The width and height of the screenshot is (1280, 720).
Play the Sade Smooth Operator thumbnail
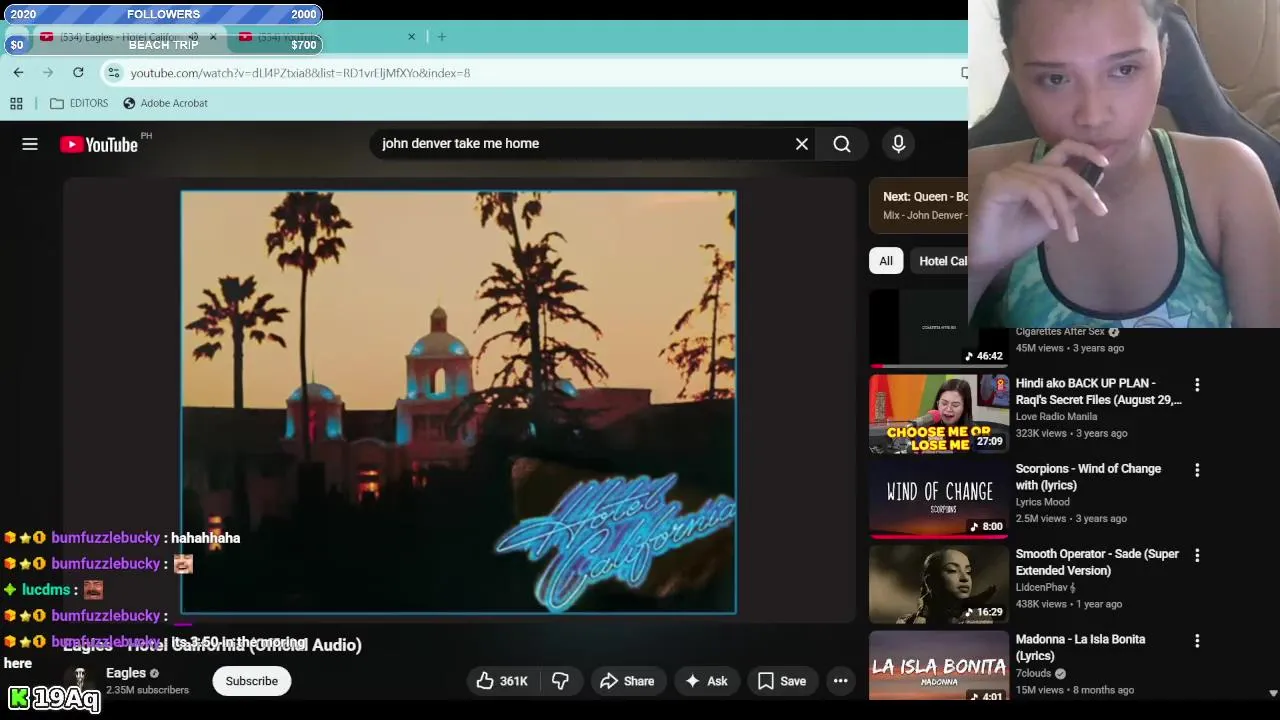(x=939, y=584)
